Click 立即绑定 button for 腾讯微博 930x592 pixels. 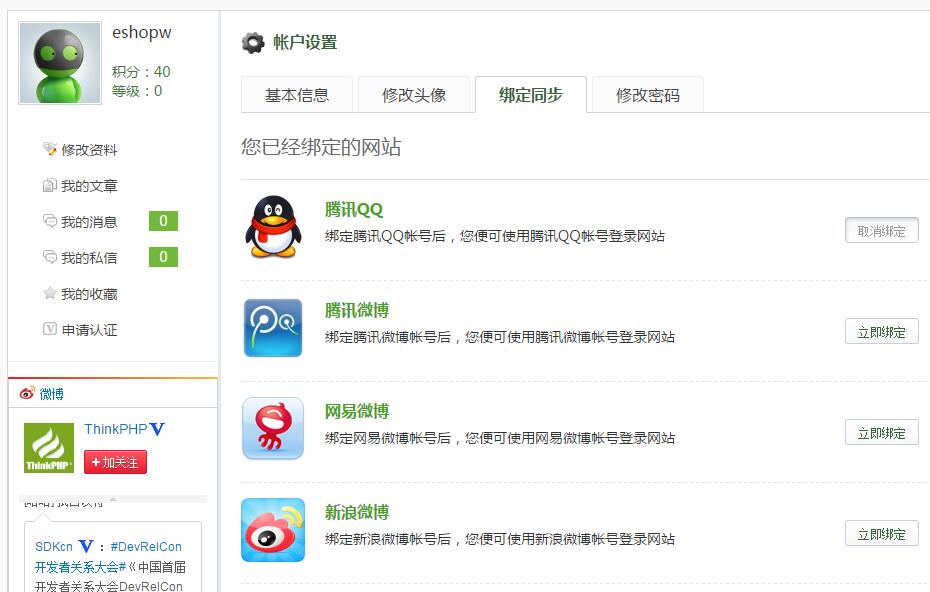[x=881, y=331]
